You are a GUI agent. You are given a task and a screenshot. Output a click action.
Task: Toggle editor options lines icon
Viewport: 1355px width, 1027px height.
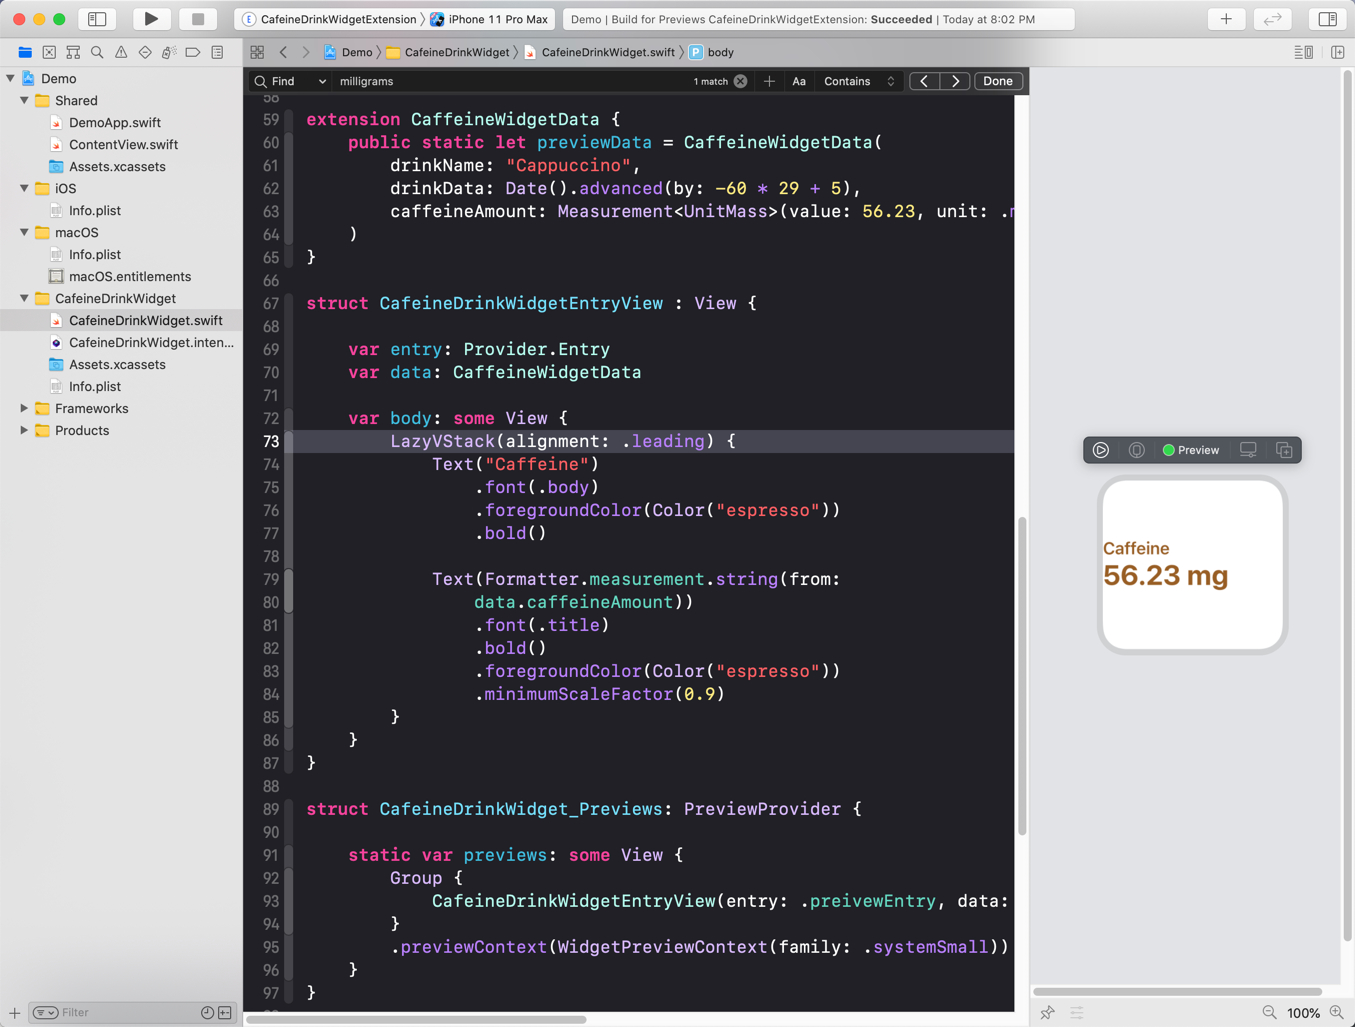click(x=1303, y=52)
